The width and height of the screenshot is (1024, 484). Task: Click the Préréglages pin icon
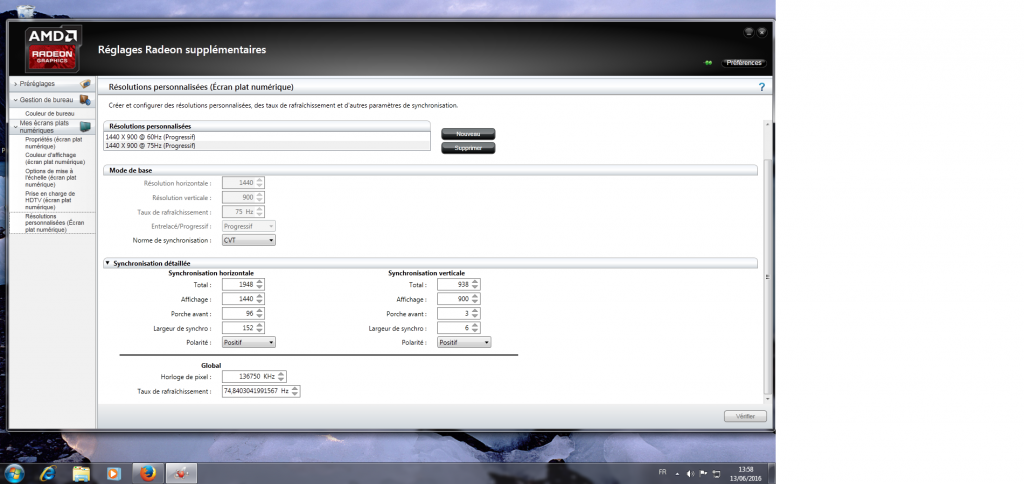point(85,84)
